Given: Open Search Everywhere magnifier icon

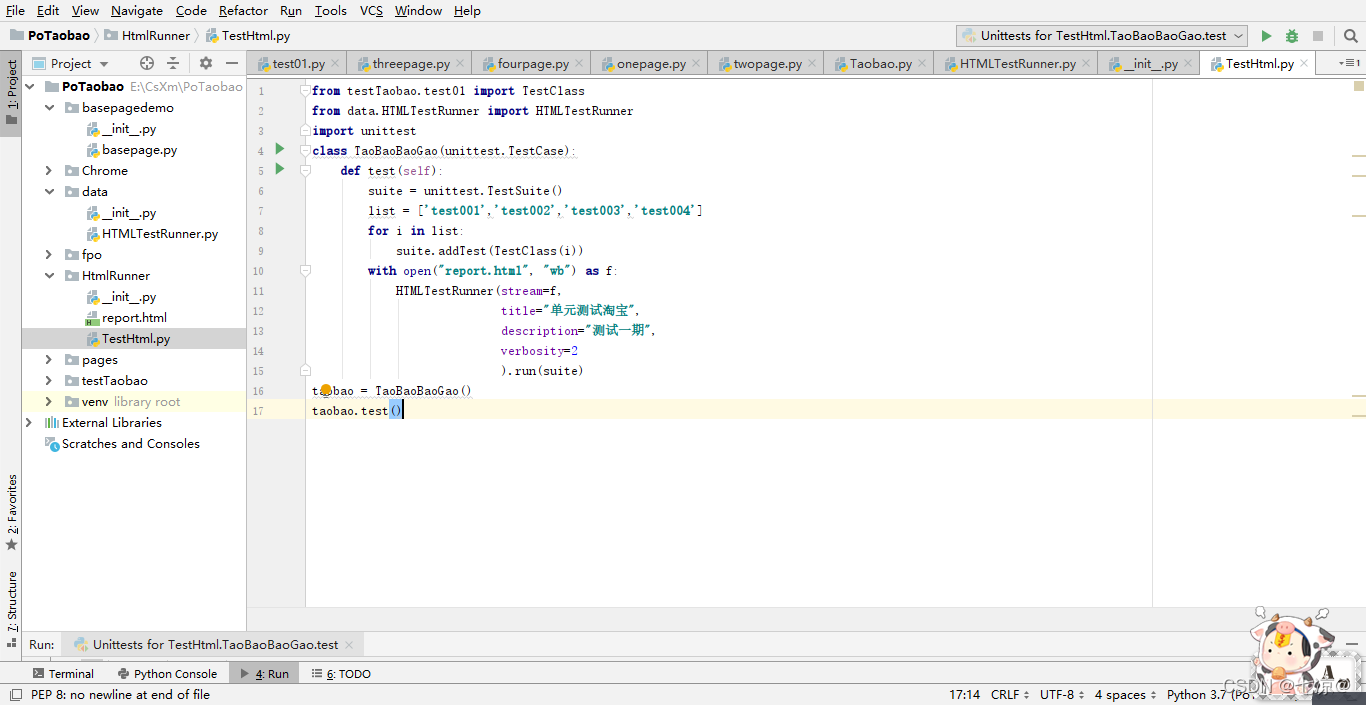Looking at the screenshot, I should [x=1351, y=36].
